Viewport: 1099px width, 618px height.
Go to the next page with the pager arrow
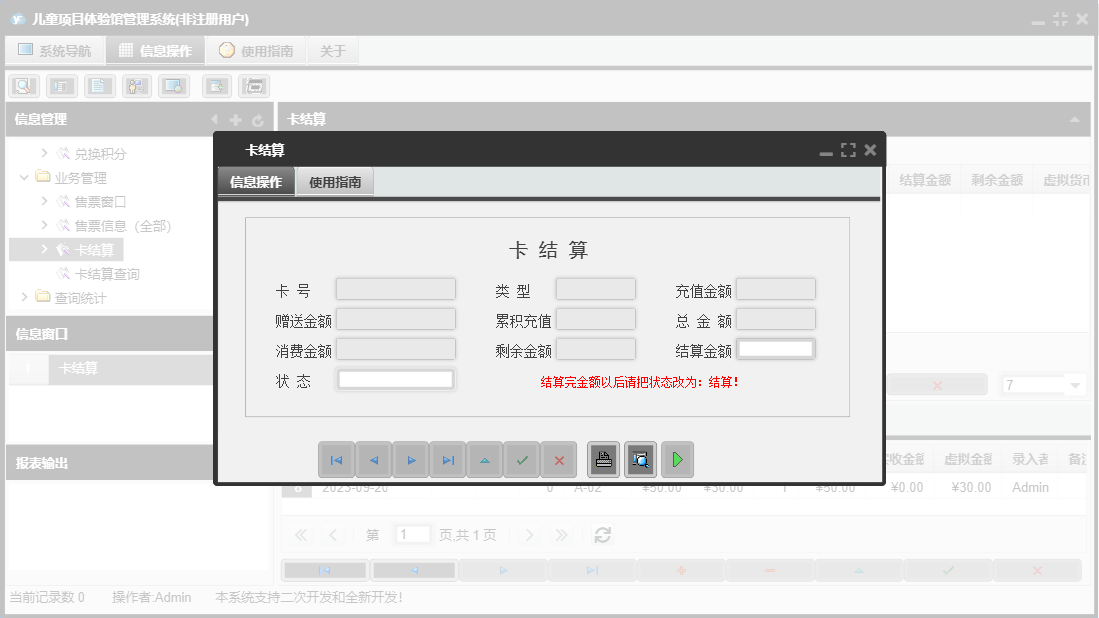pyautogui.click(x=529, y=535)
